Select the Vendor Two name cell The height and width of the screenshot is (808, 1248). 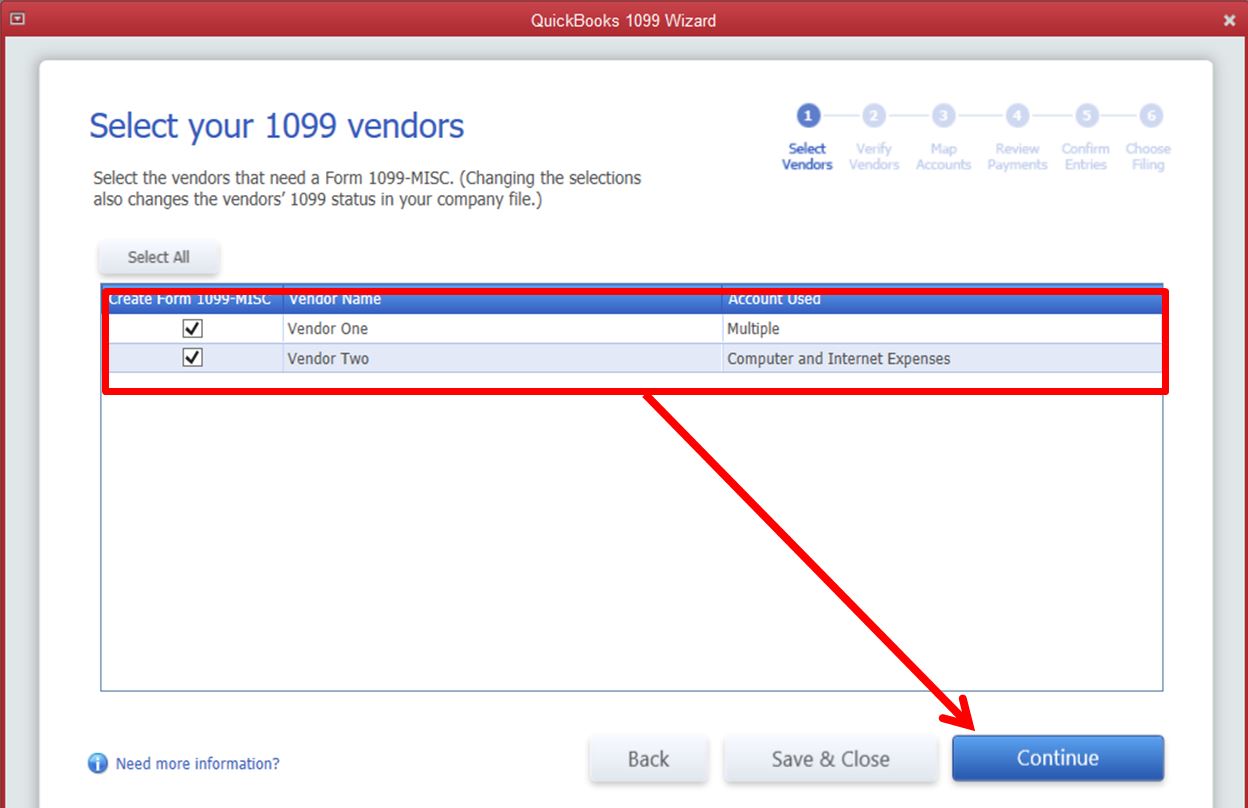503,358
